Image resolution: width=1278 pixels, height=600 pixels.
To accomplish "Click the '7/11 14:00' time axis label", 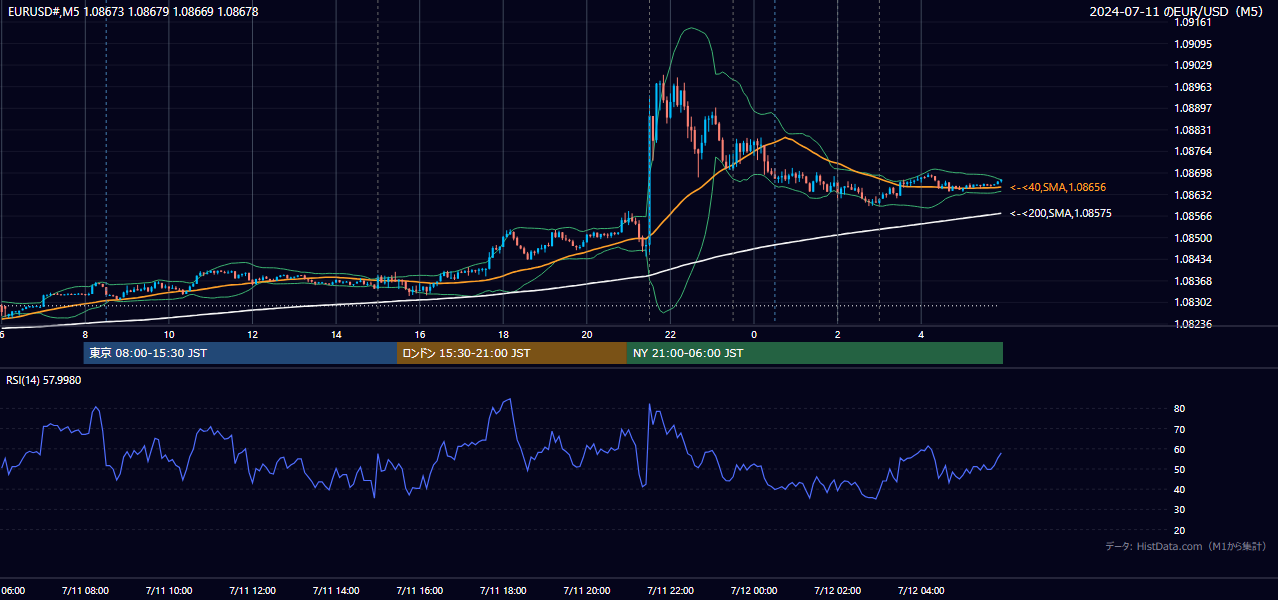I will [x=336, y=591].
